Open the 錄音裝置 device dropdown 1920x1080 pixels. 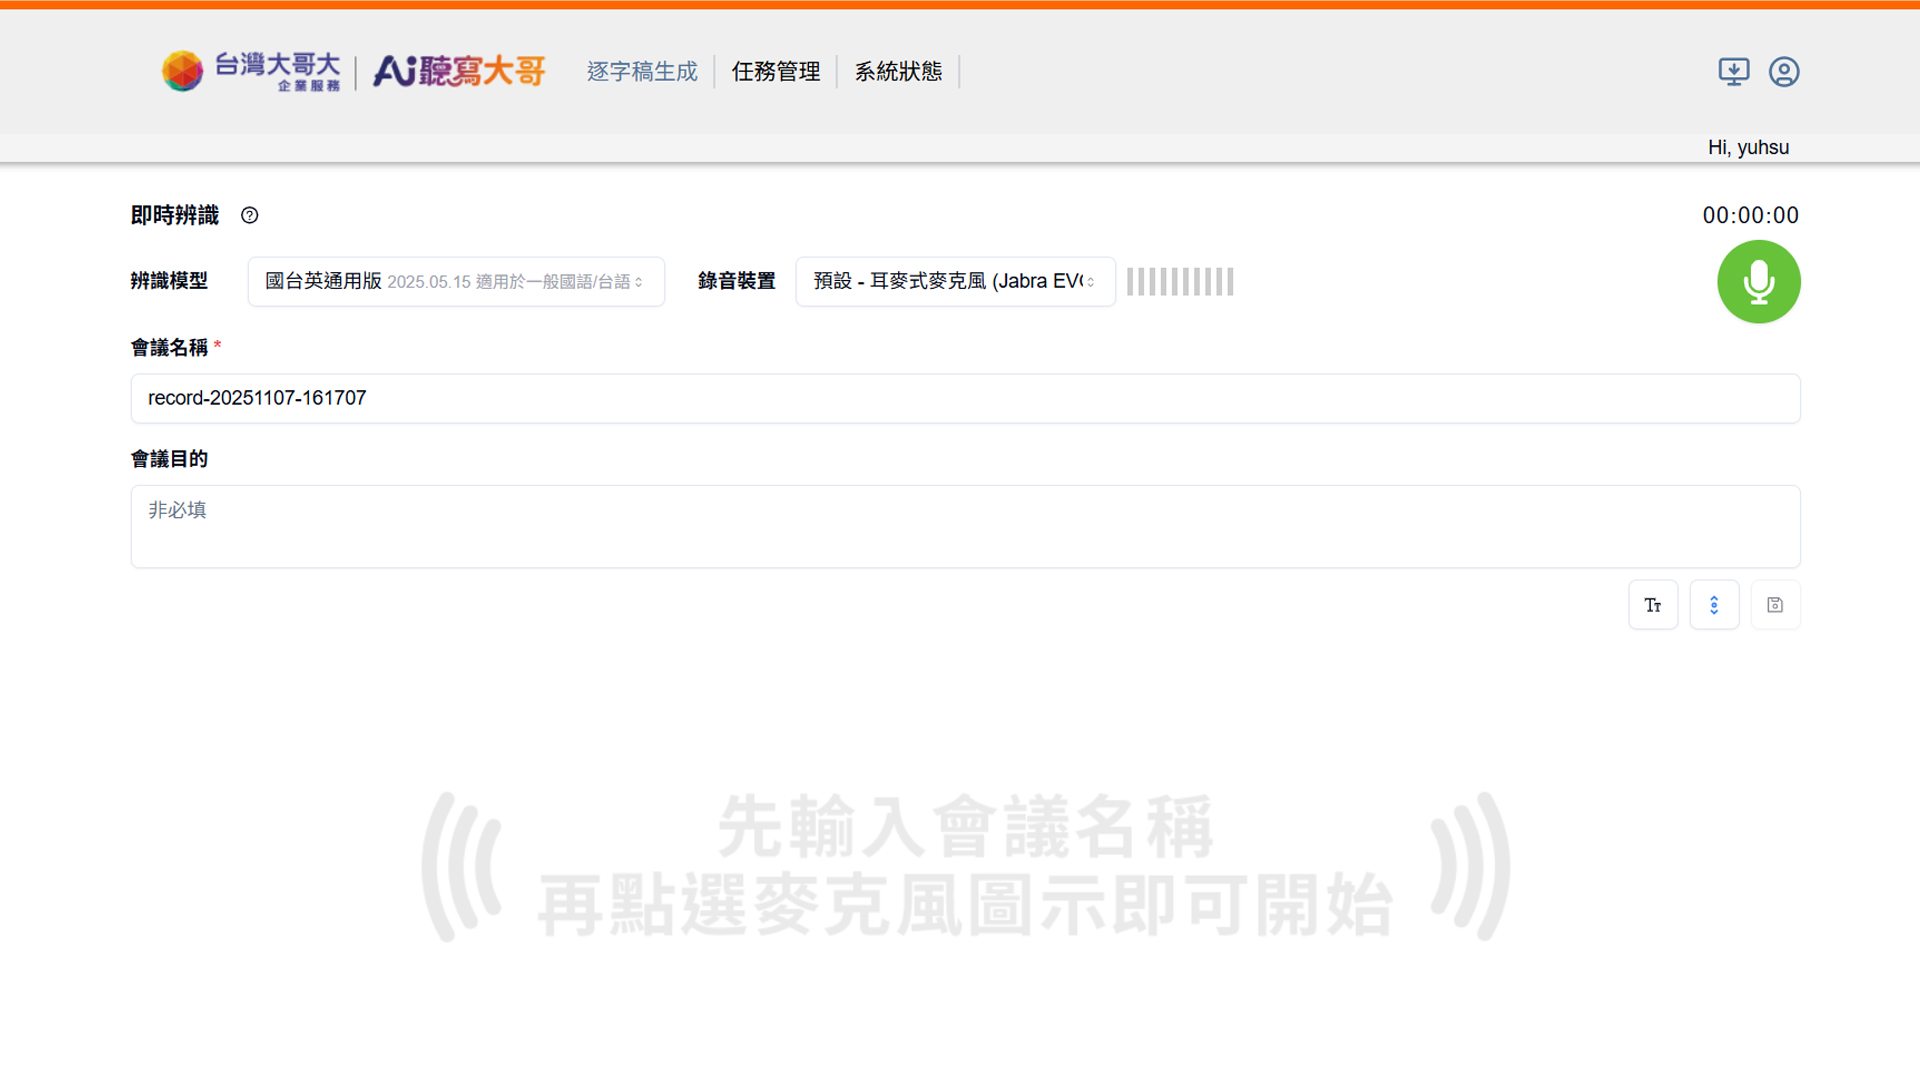point(955,282)
